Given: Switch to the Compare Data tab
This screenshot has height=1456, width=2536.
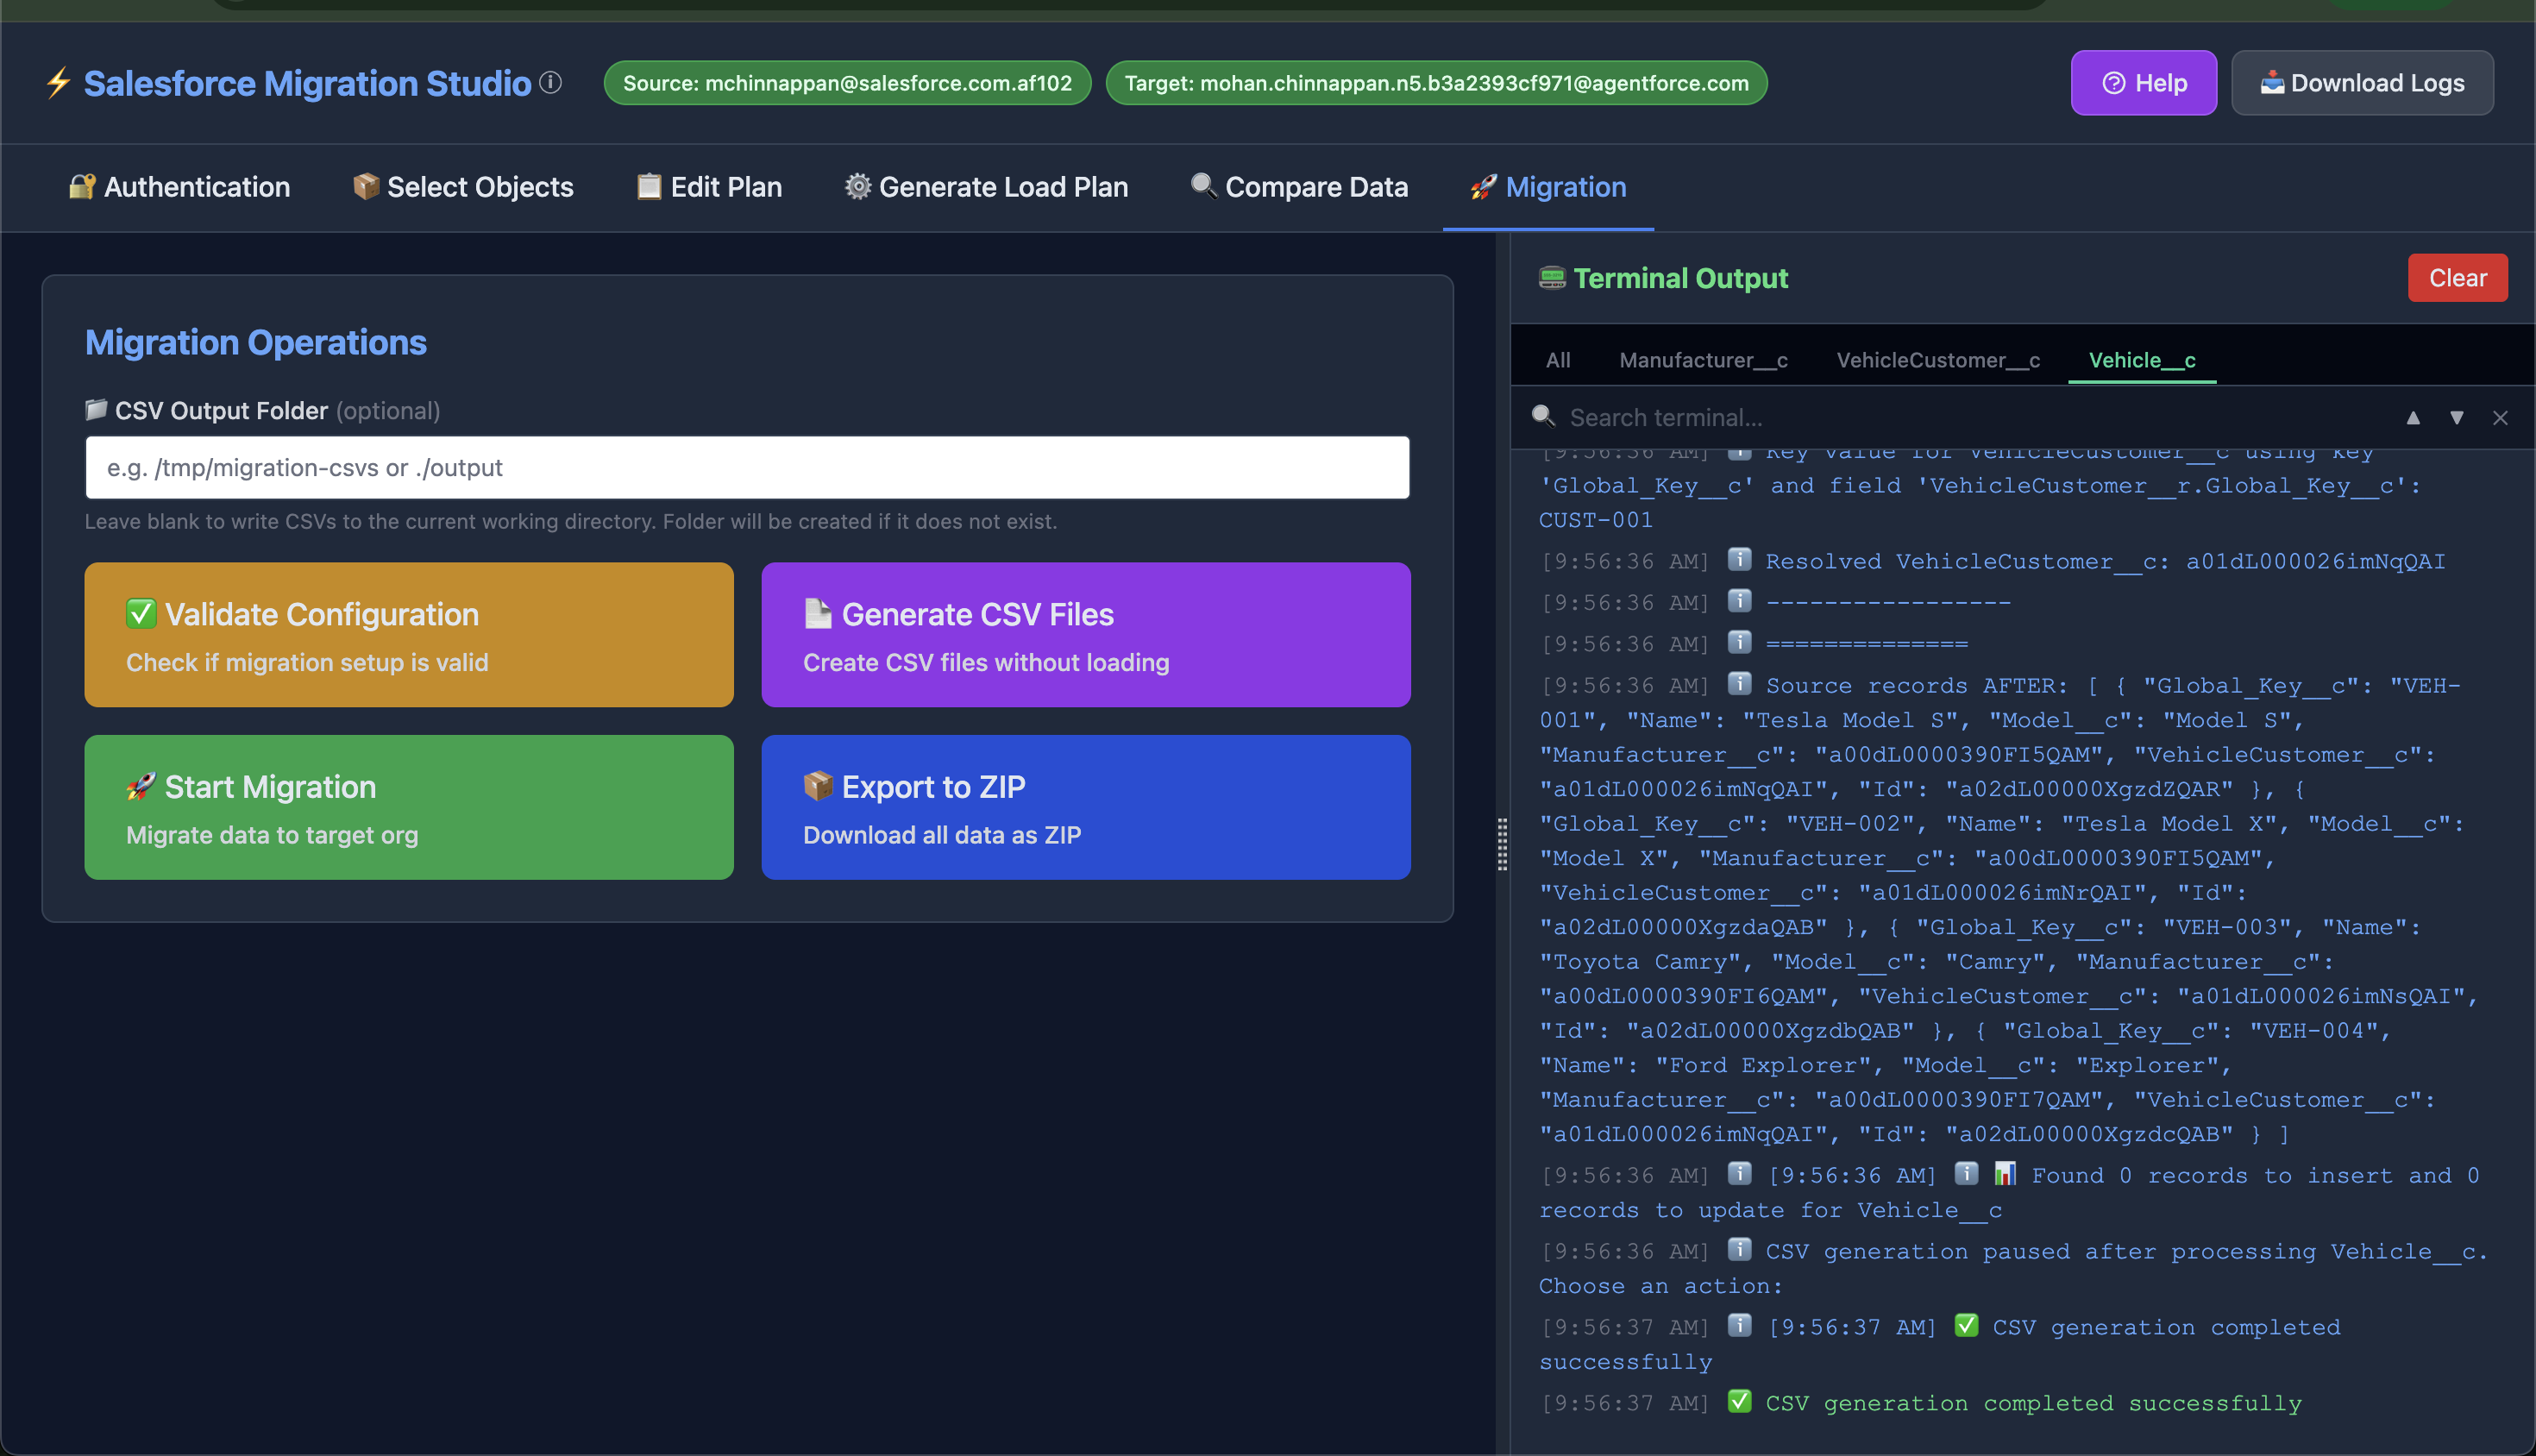Looking at the screenshot, I should [x=1300, y=187].
